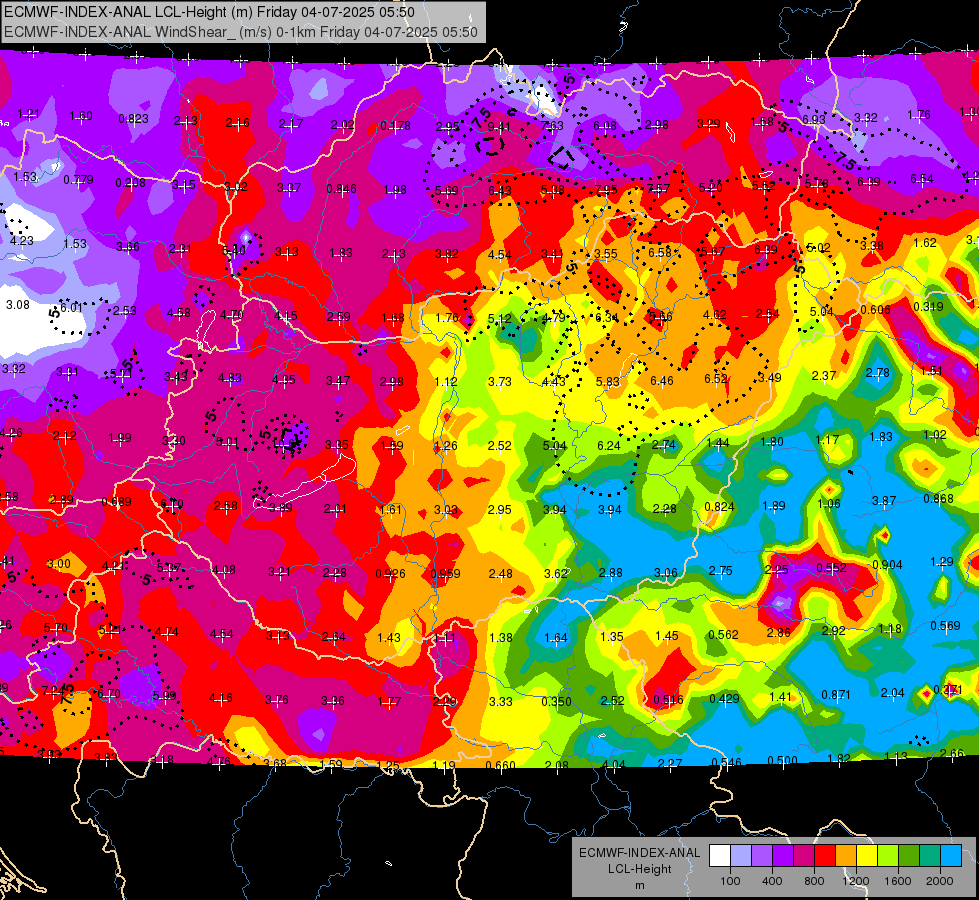Click the wind shear value 3.08
979x900 pixels.
pyautogui.click(x=17, y=304)
